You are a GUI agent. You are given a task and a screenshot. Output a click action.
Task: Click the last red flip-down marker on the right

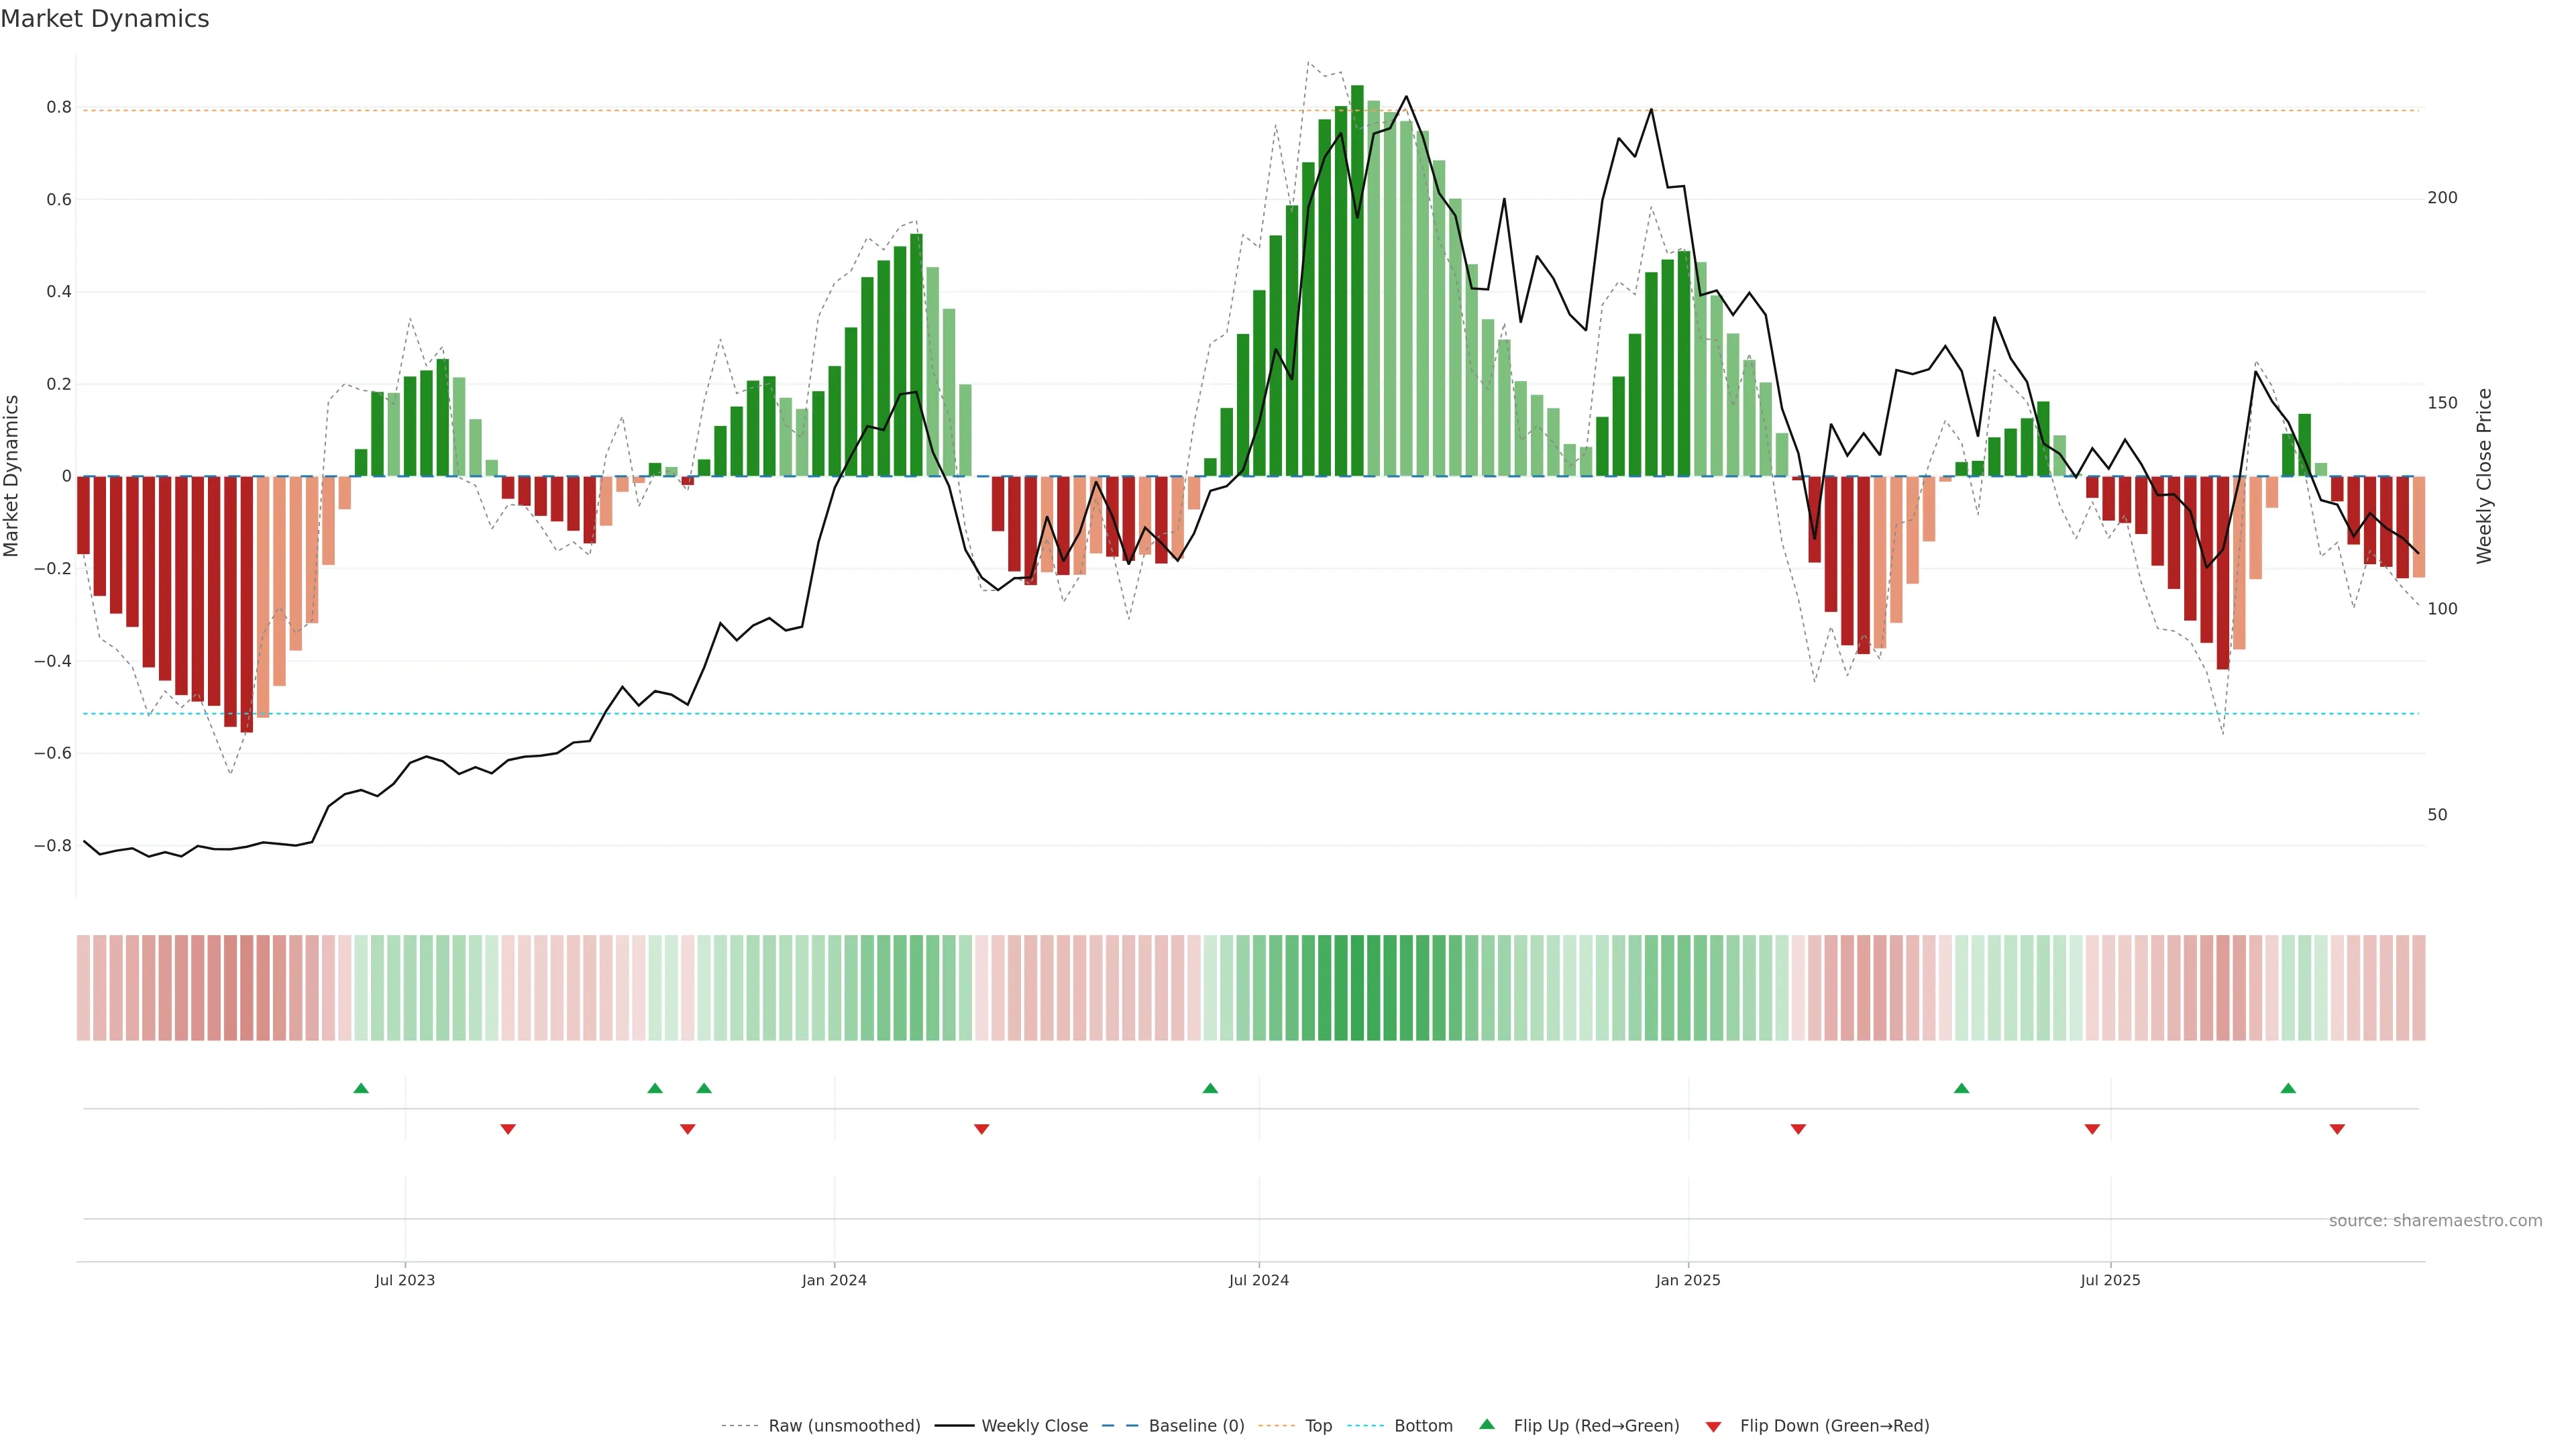point(2337,1129)
